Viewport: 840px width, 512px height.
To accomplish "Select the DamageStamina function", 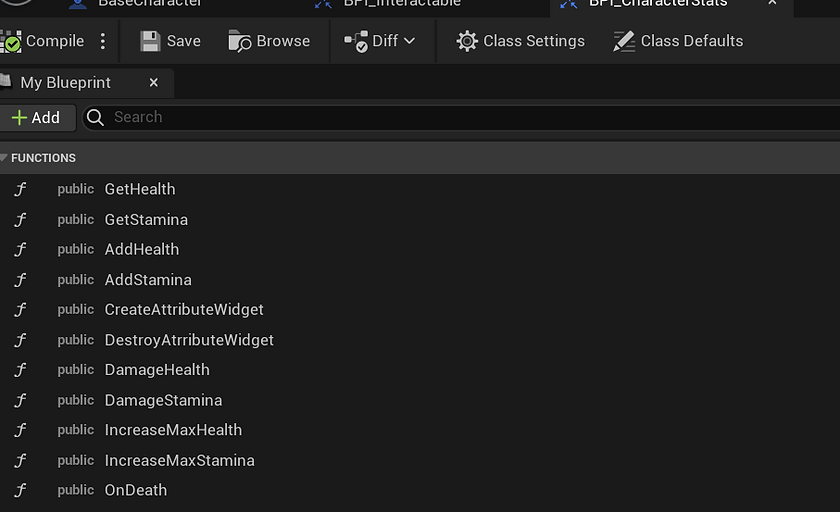I will coord(163,400).
